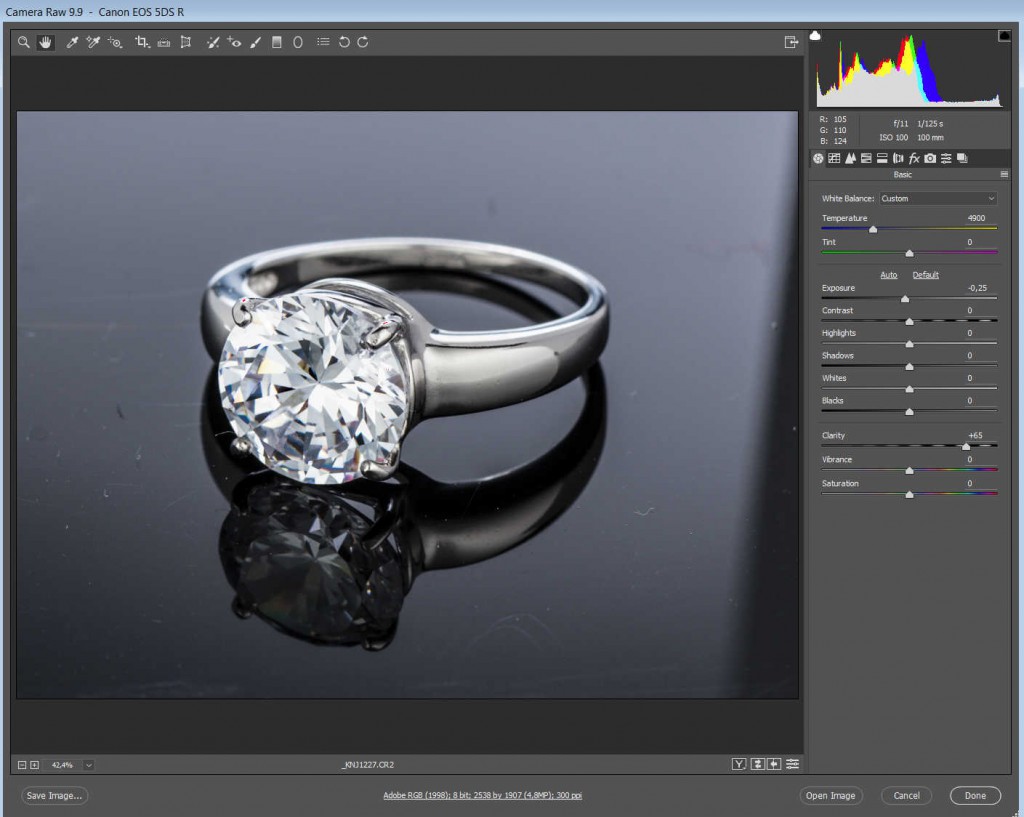Open the White Balance dropdown
Screen dimensions: 1024x817
point(938,198)
